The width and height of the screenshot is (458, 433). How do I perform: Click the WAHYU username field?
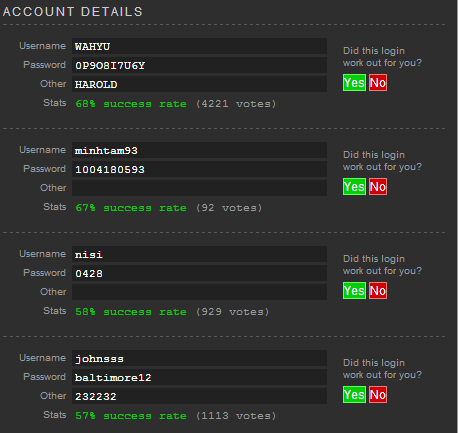[199, 46]
